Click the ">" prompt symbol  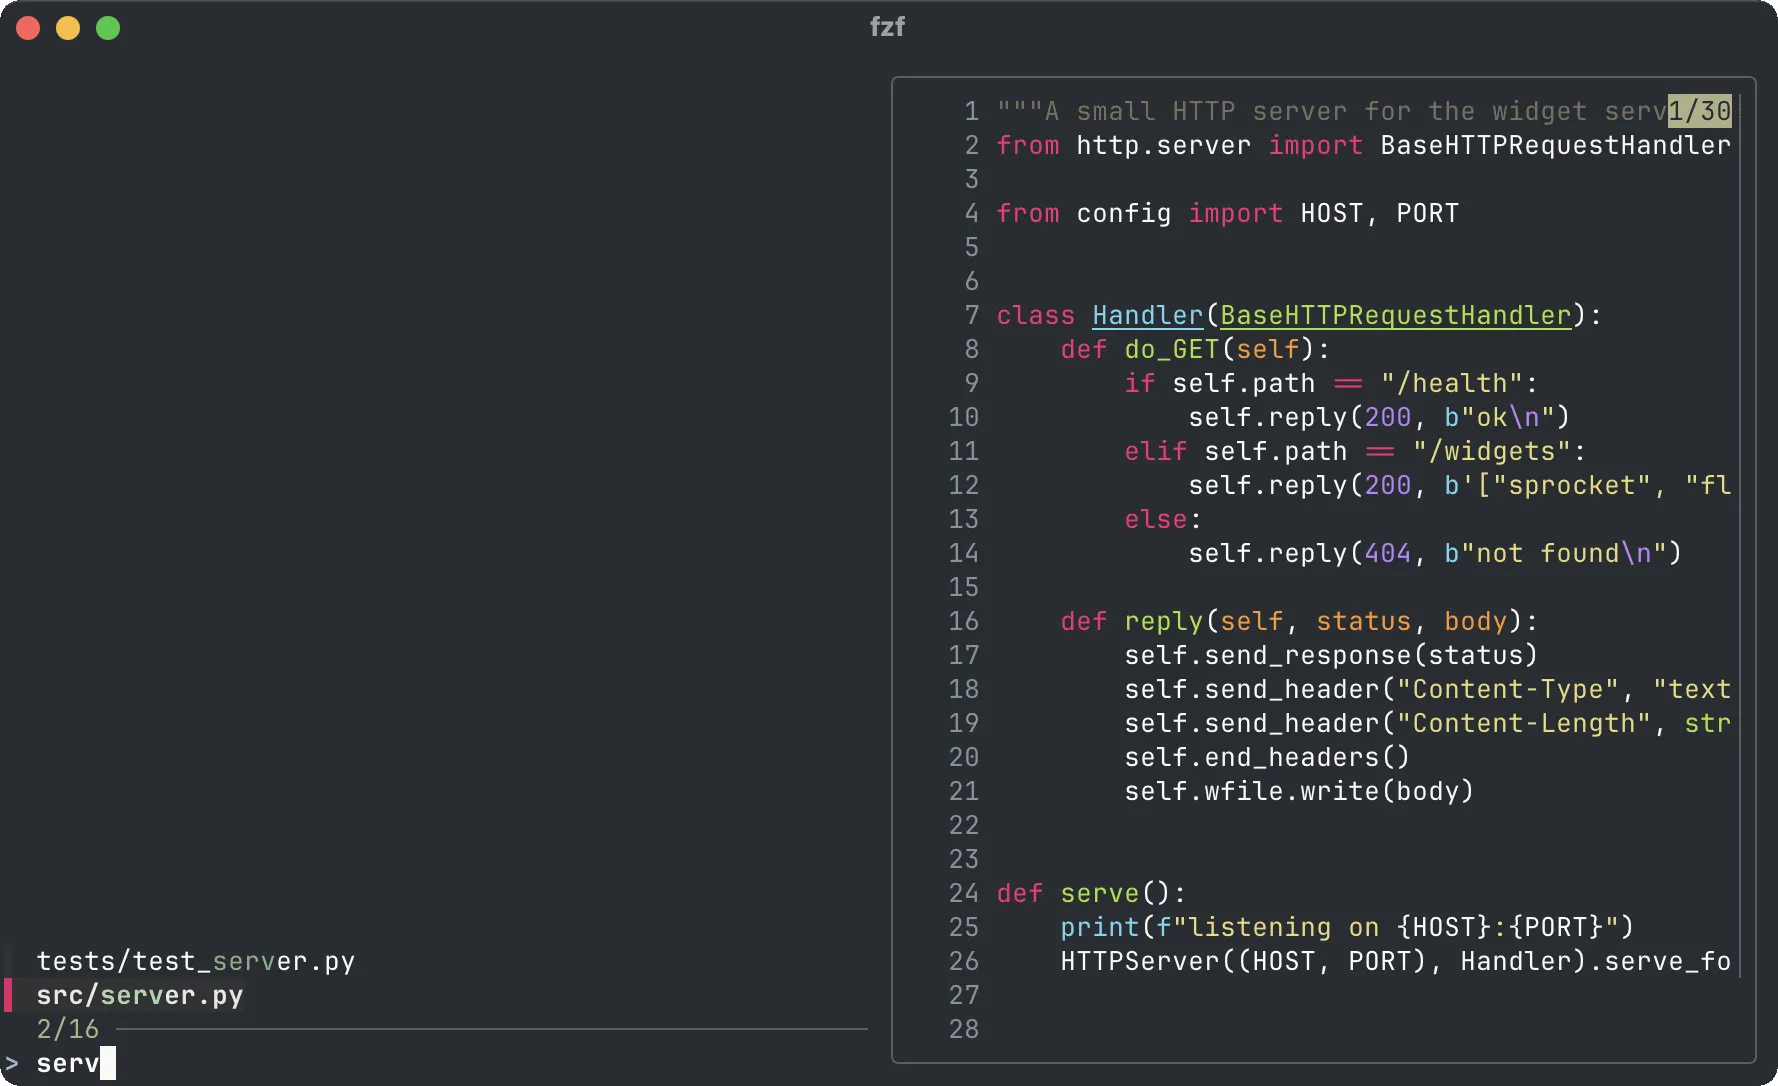click(x=12, y=1063)
